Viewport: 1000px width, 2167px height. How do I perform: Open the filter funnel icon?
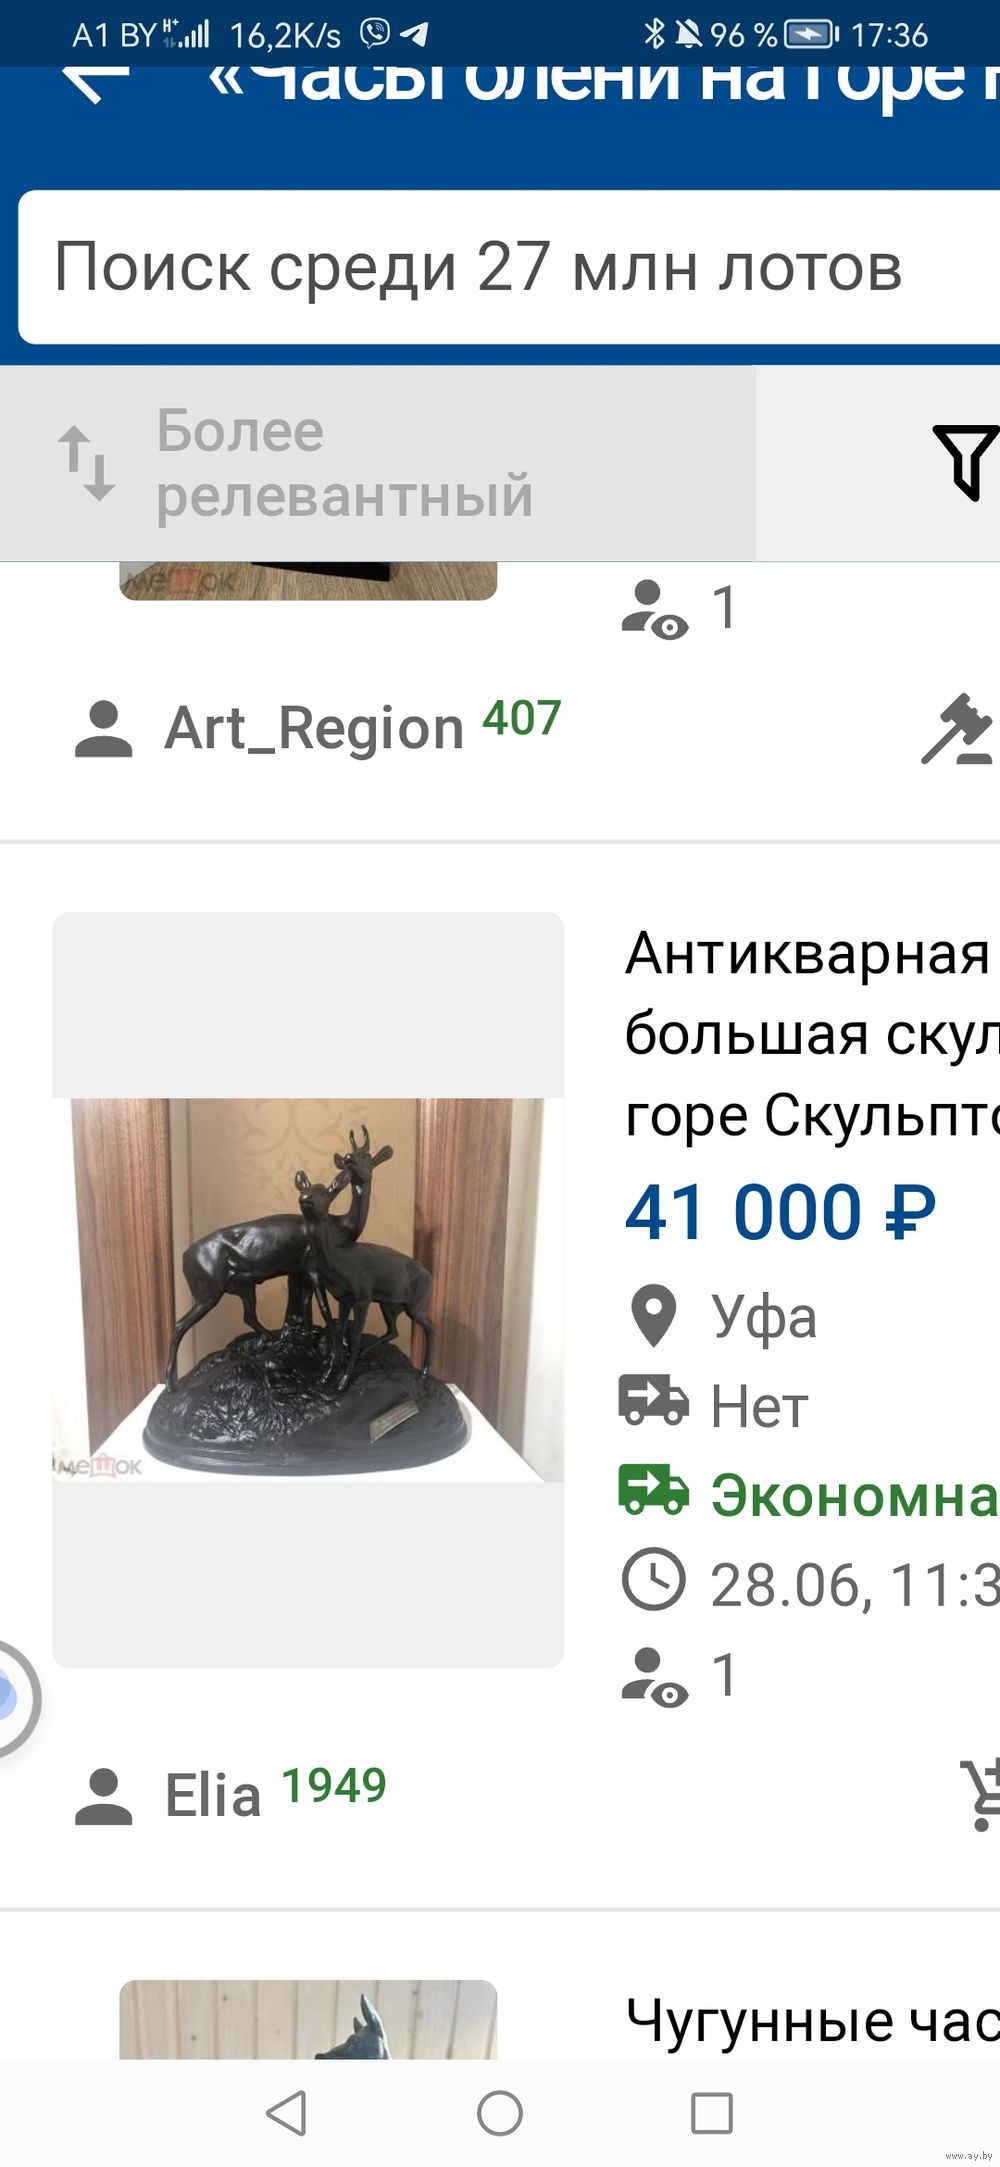pos(966,461)
